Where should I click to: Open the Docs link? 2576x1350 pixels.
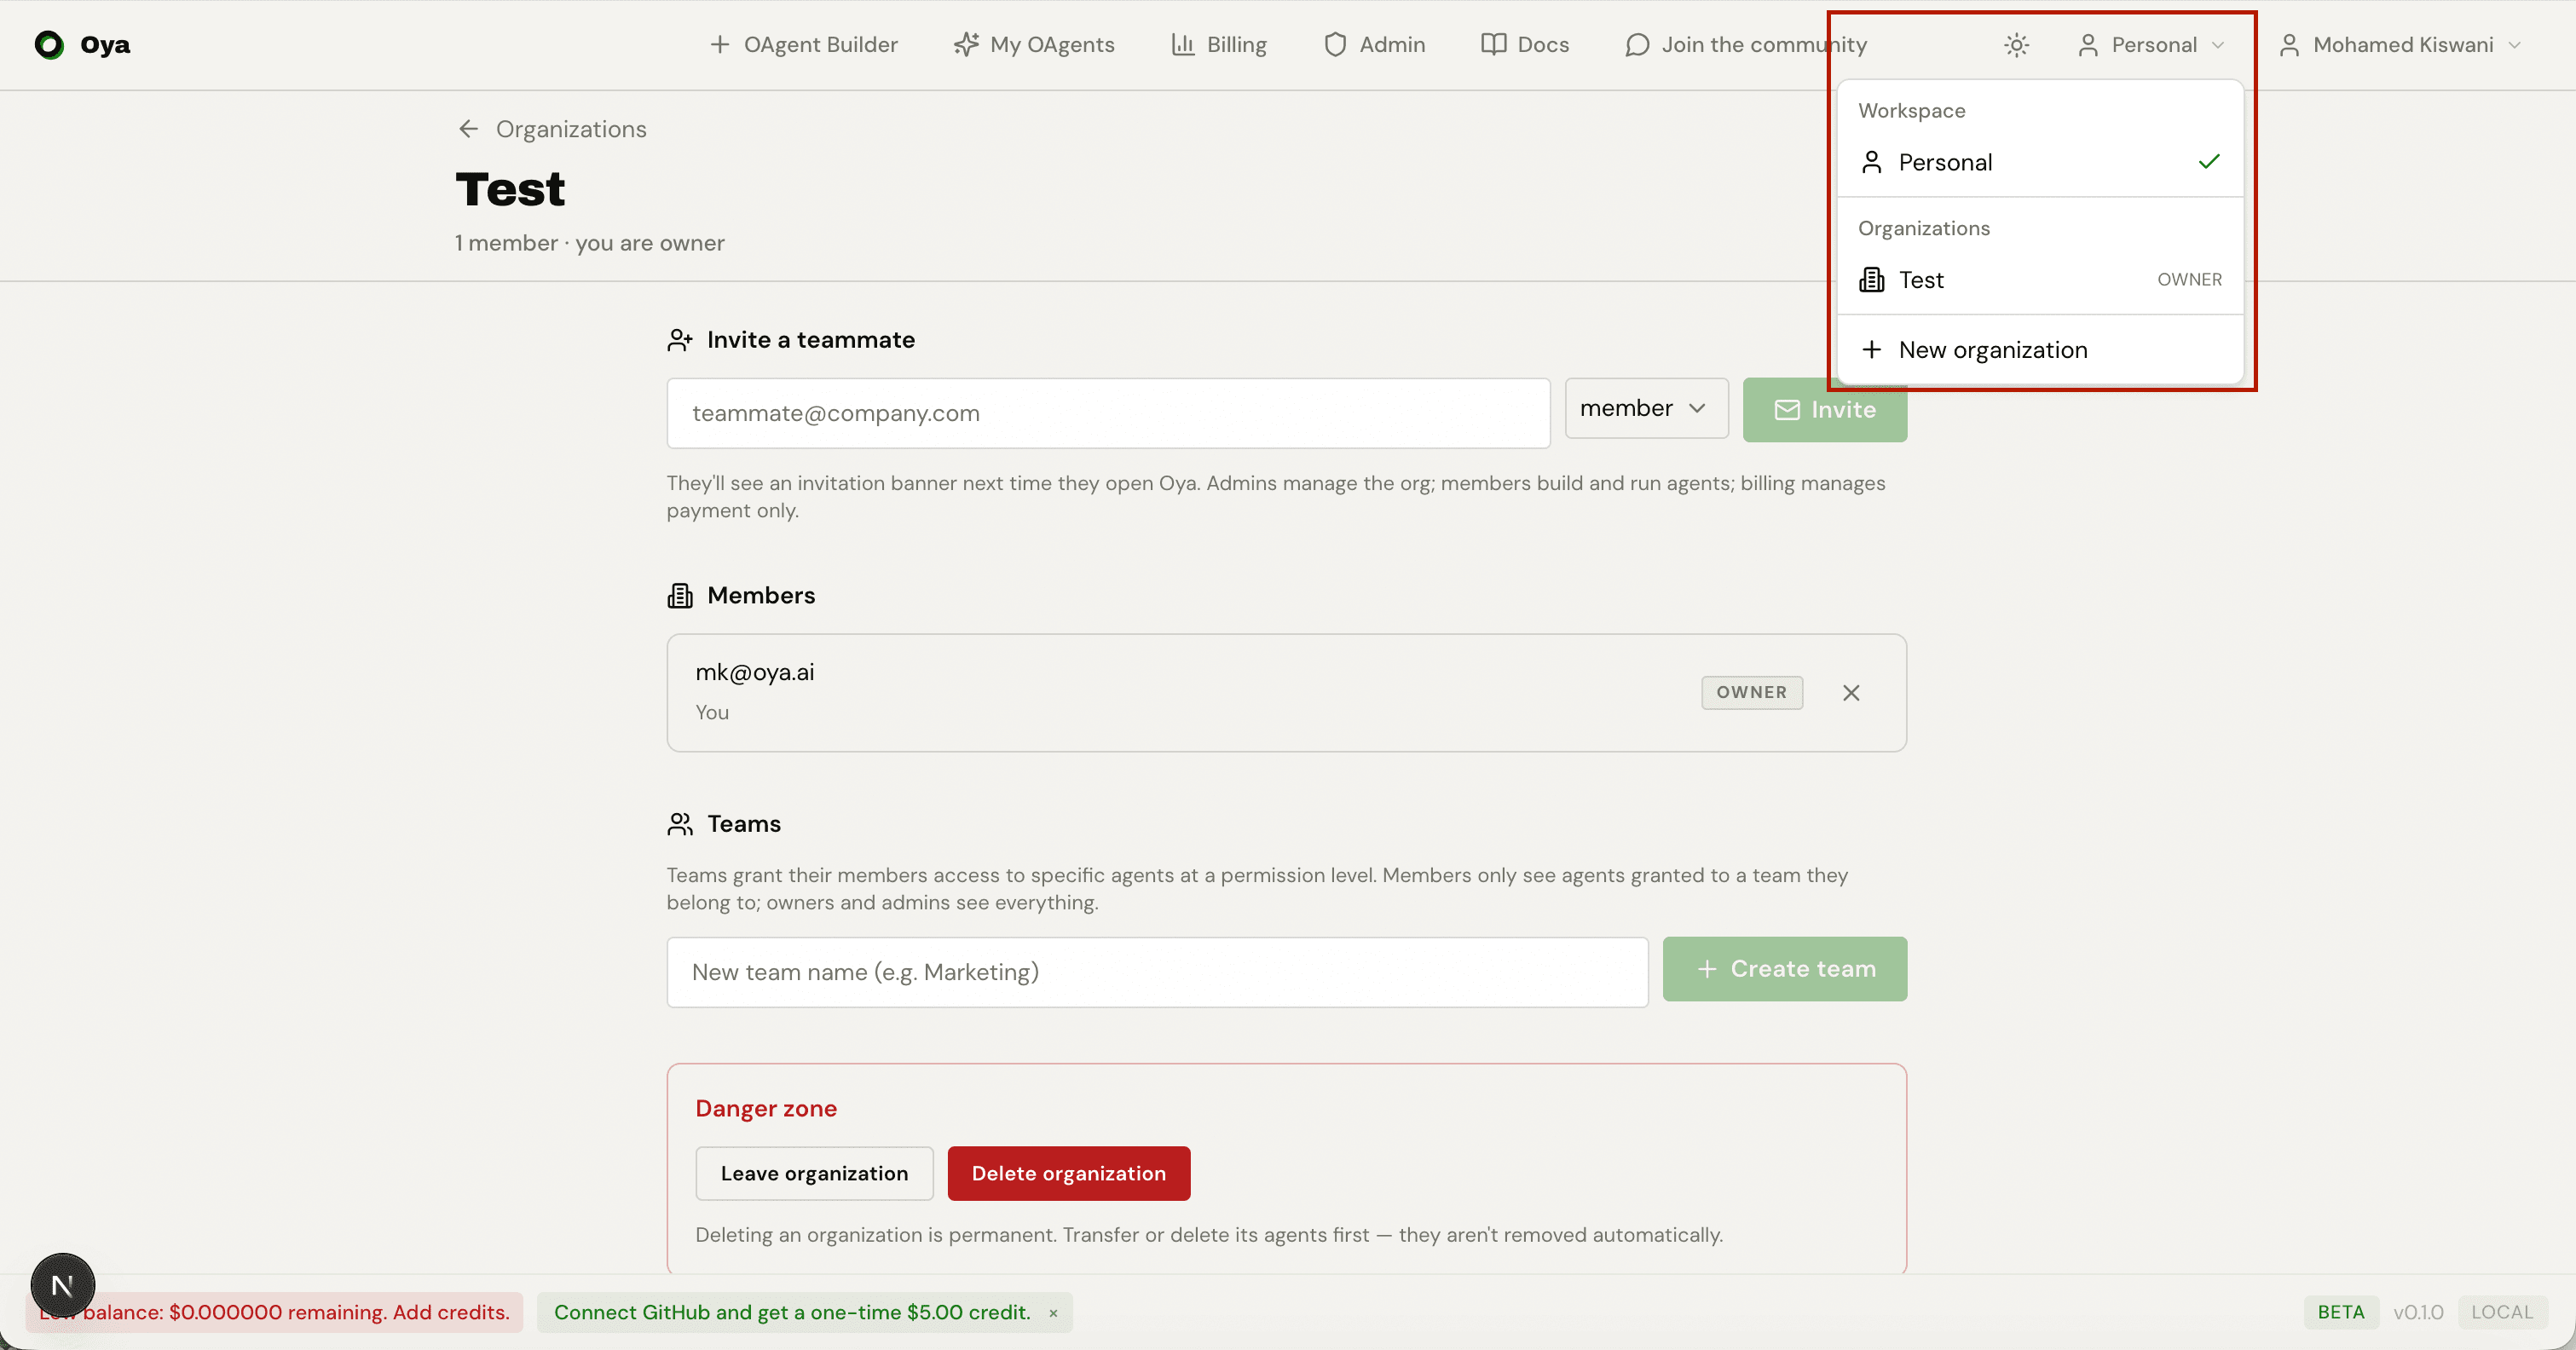(1525, 45)
